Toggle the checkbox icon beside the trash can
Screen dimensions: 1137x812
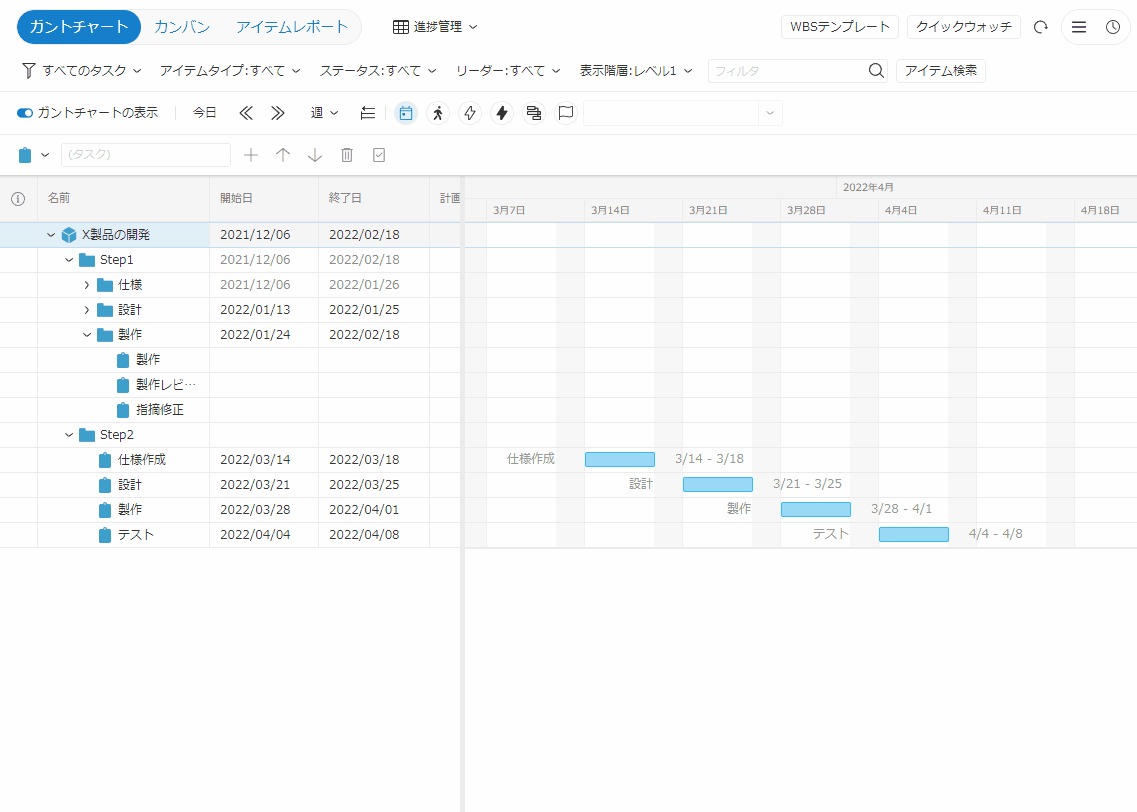[x=379, y=155]
